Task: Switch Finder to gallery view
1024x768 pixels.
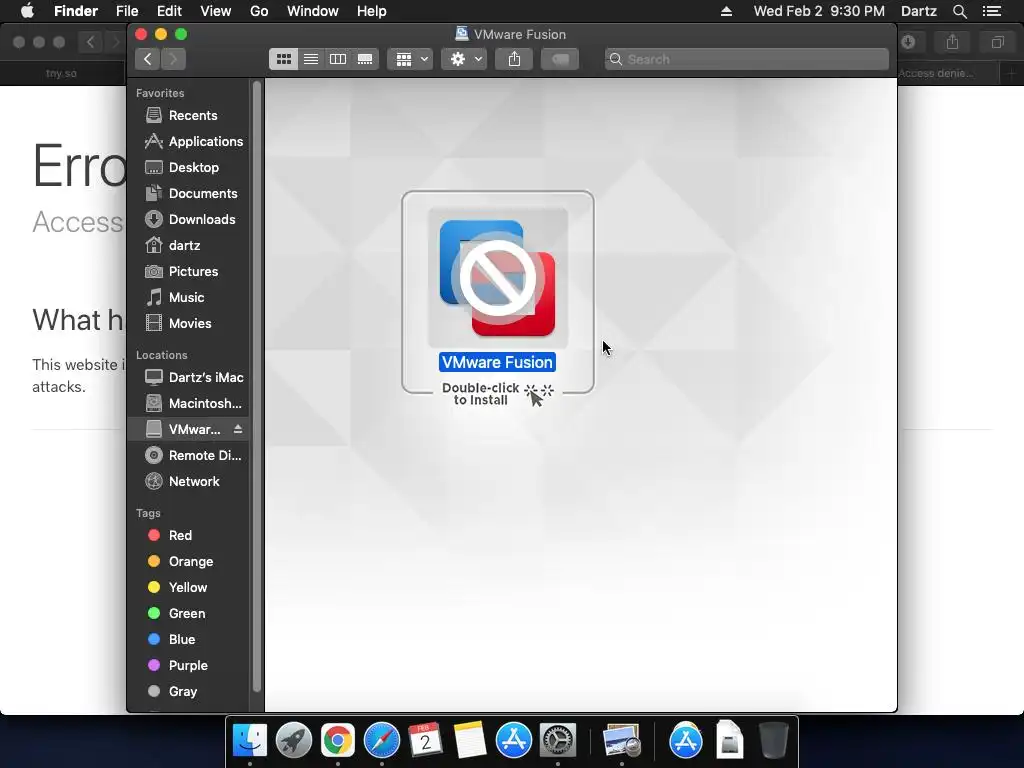Action: pos(365,59)
